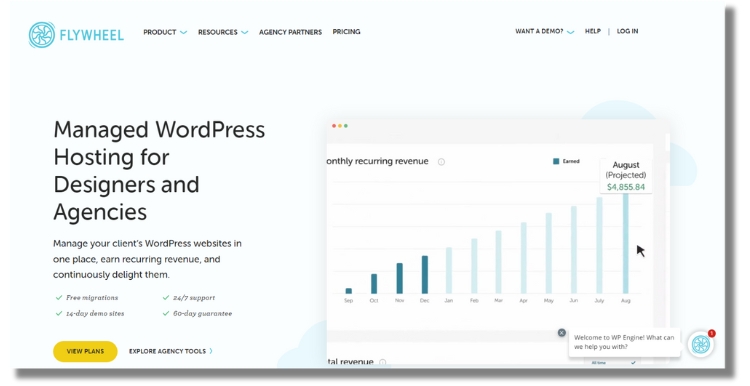Follow the Explore Agency Tools link

(x=171, y=351)
